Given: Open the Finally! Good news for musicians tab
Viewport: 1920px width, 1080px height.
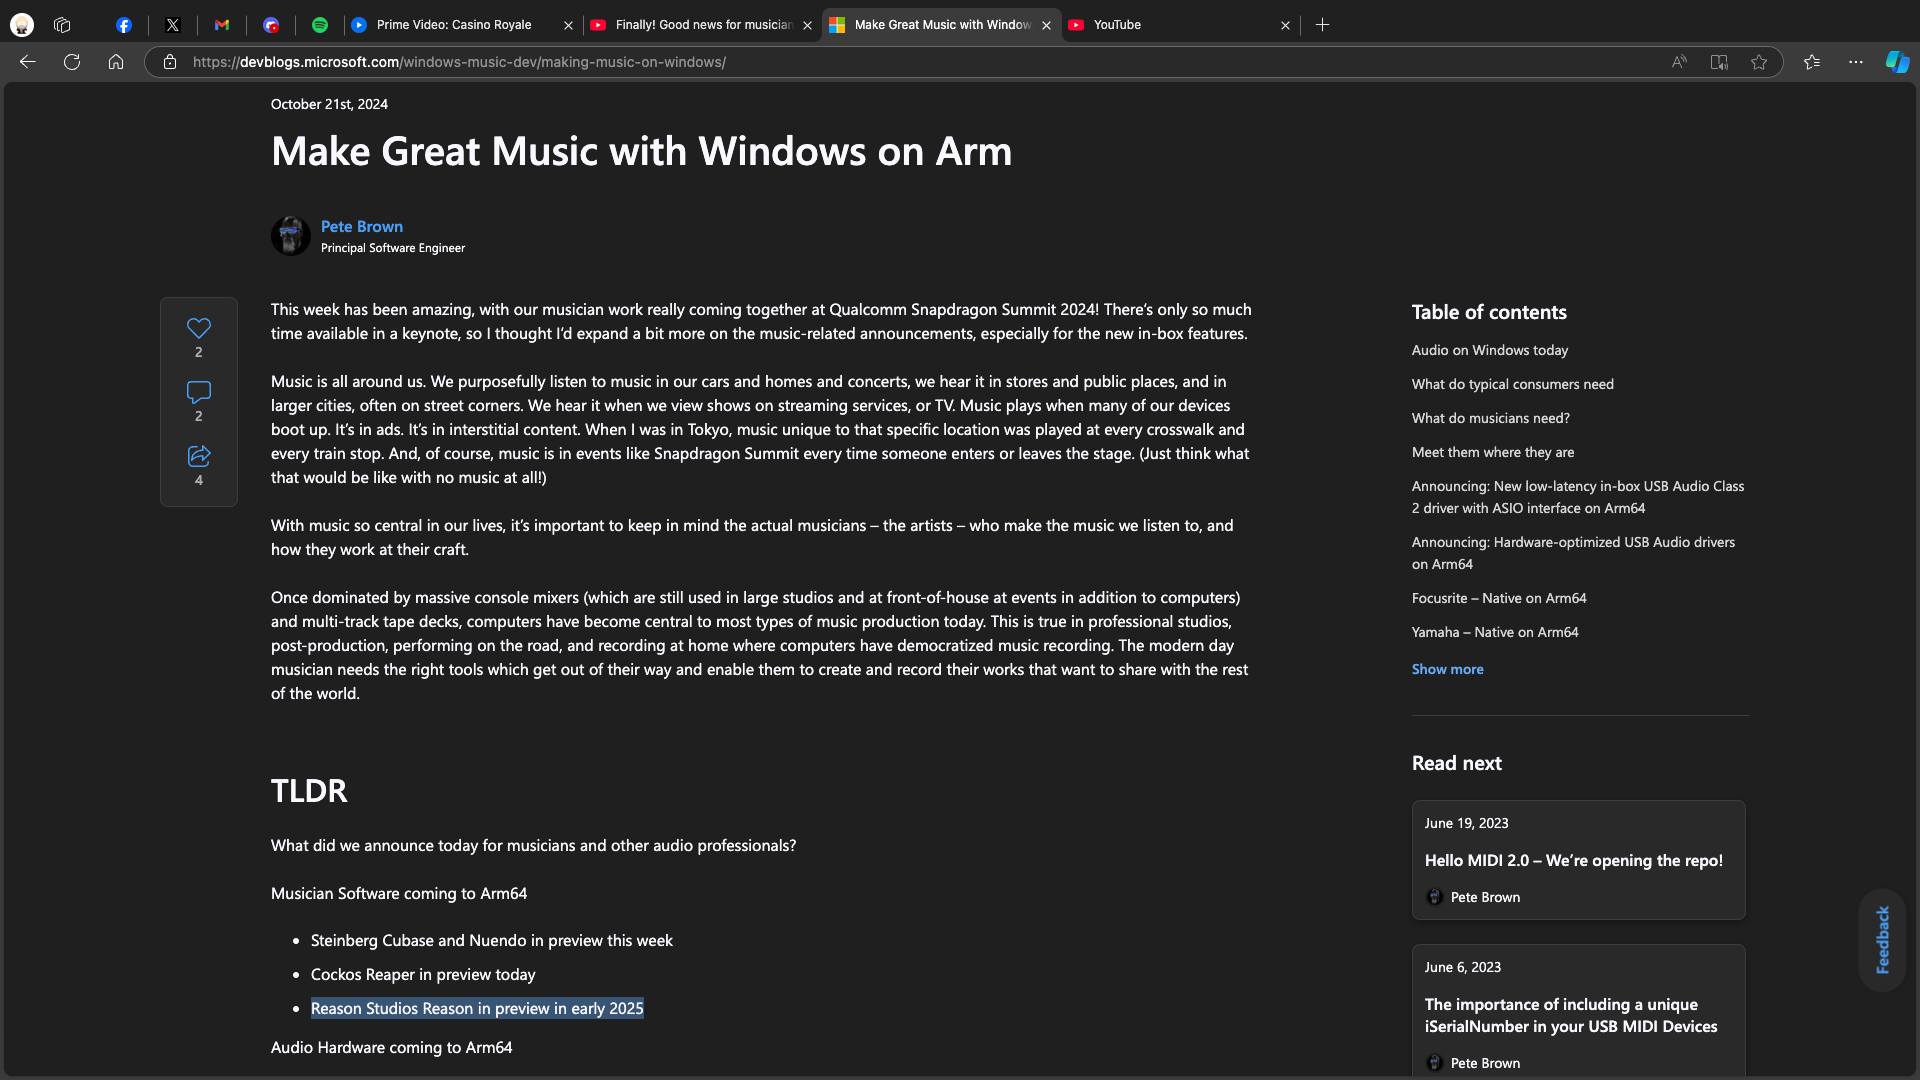Looking at the screenshot, I should [704, 25].
